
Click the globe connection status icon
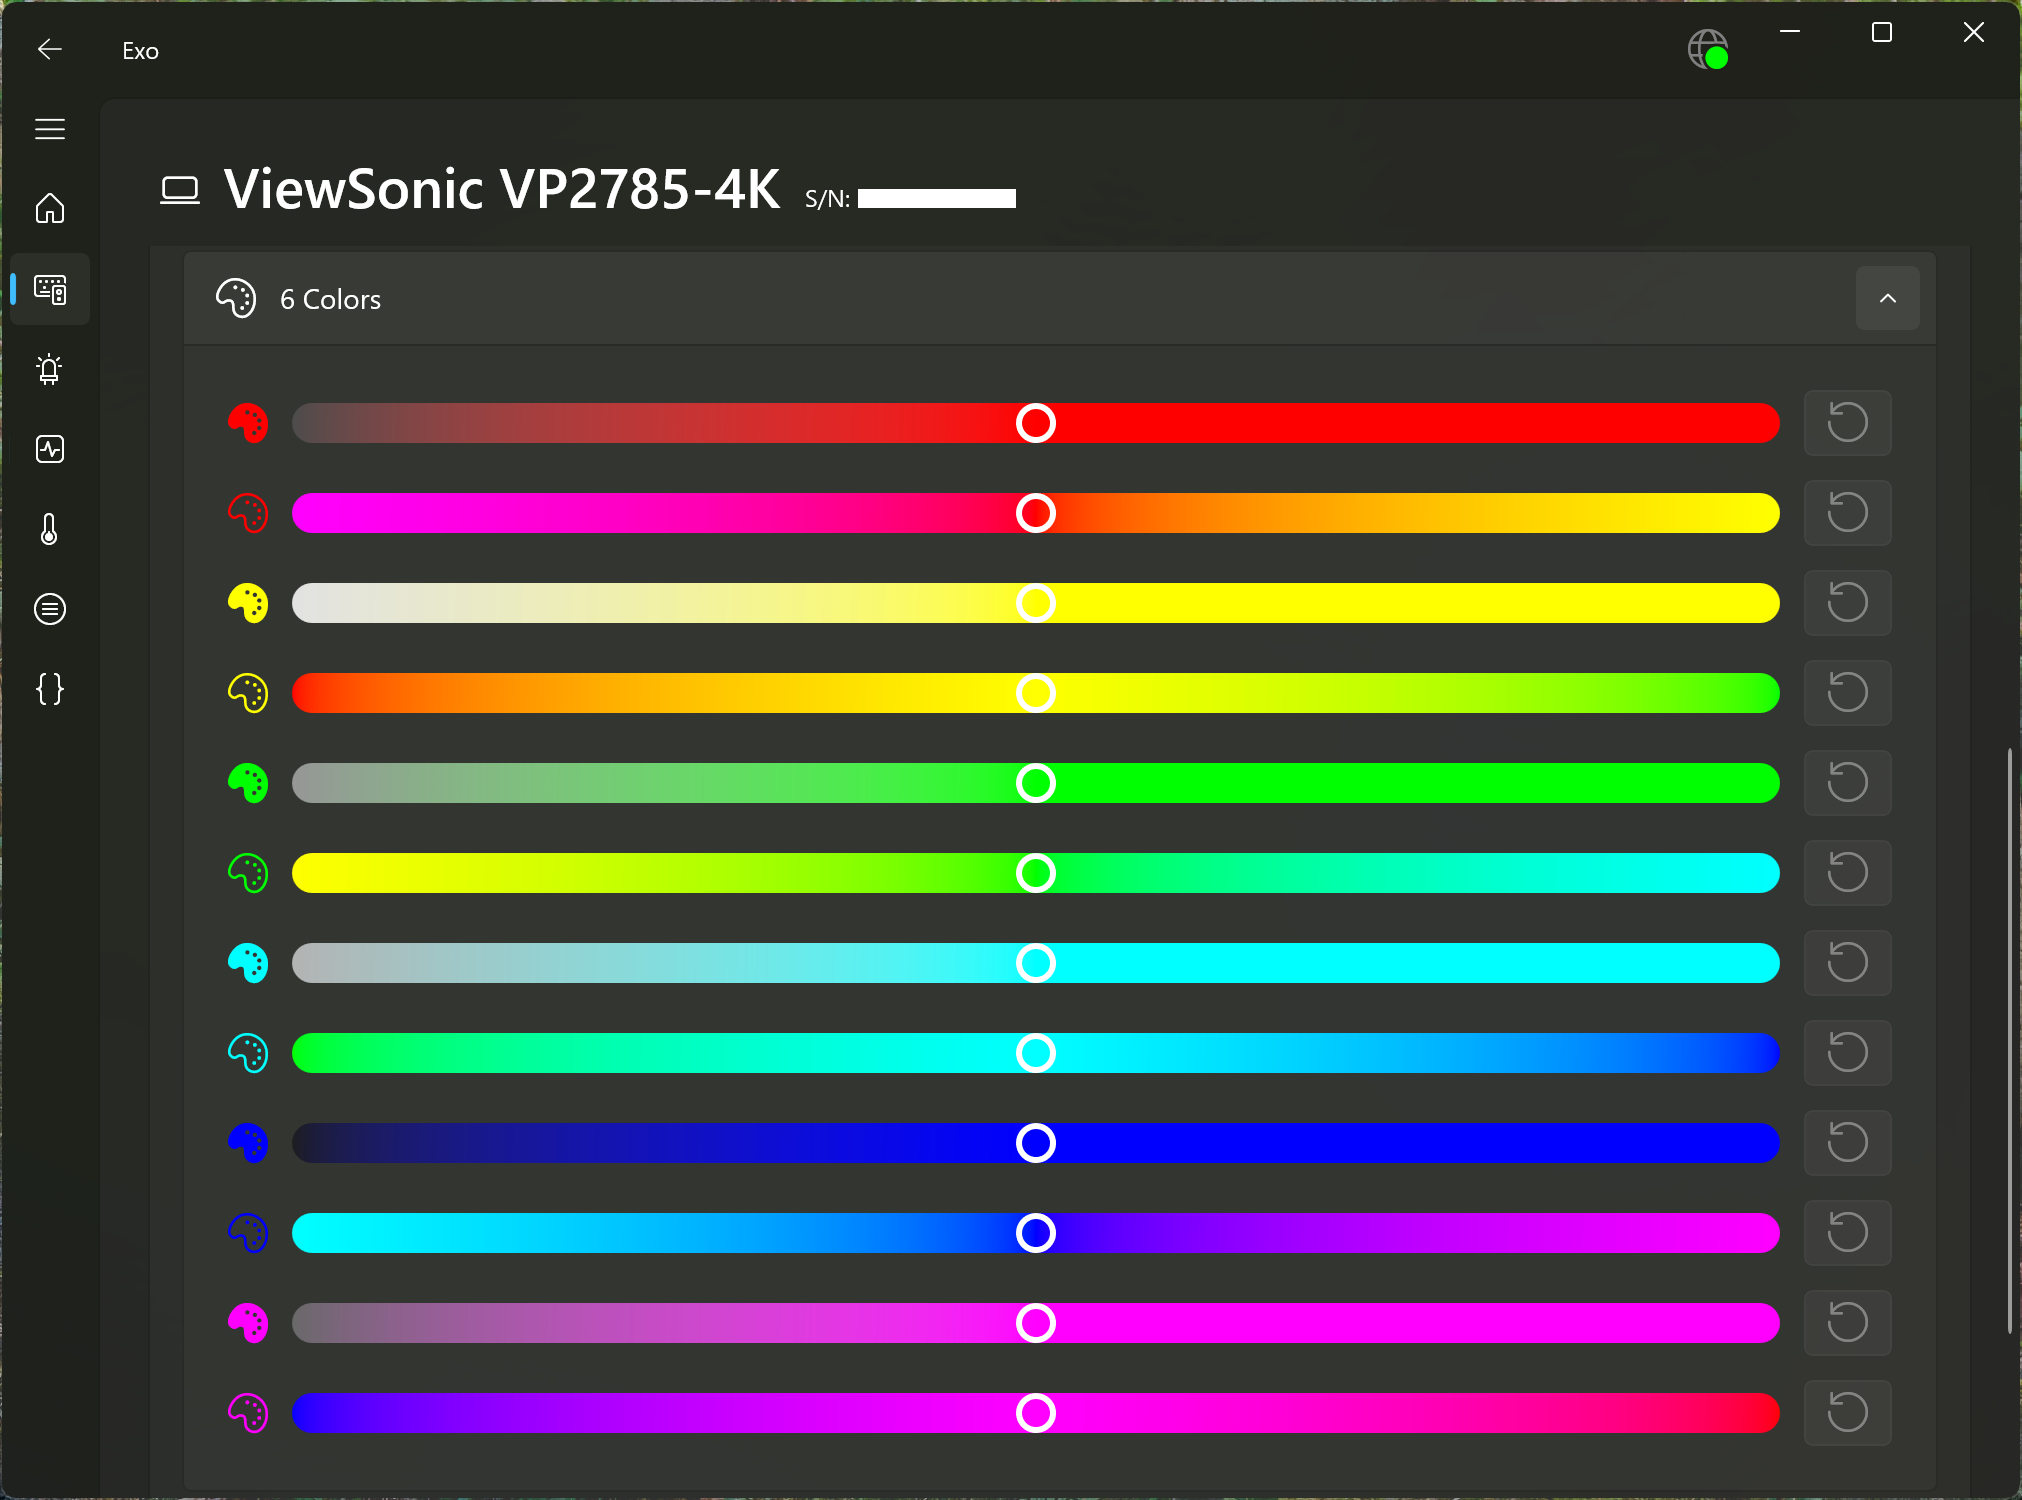[x=1707, y=49]
